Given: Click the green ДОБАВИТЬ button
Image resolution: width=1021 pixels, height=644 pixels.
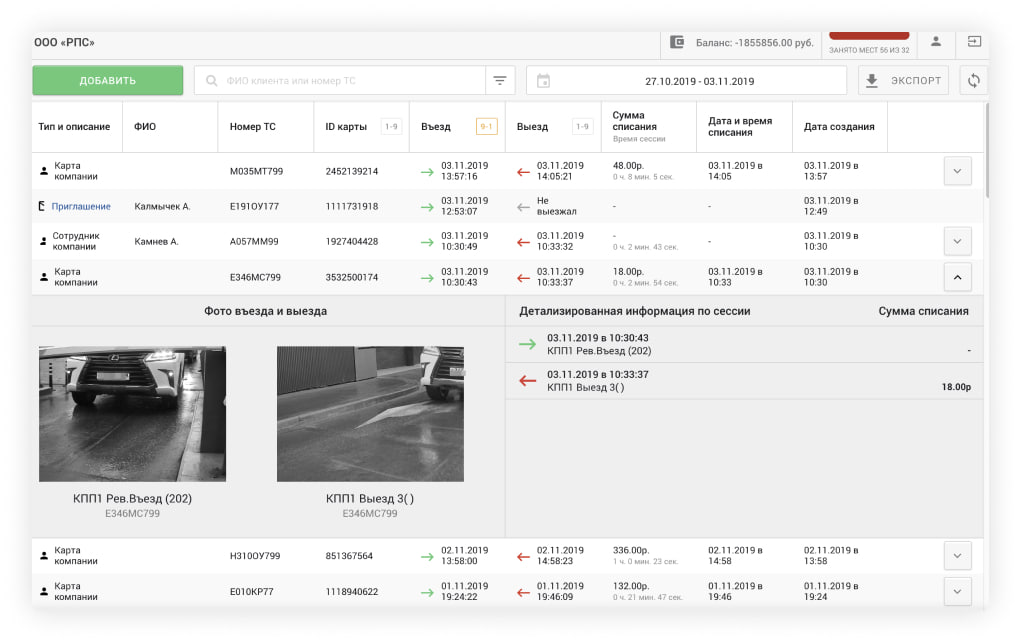Looking at the screenshot, I should [x=108, y=81].
